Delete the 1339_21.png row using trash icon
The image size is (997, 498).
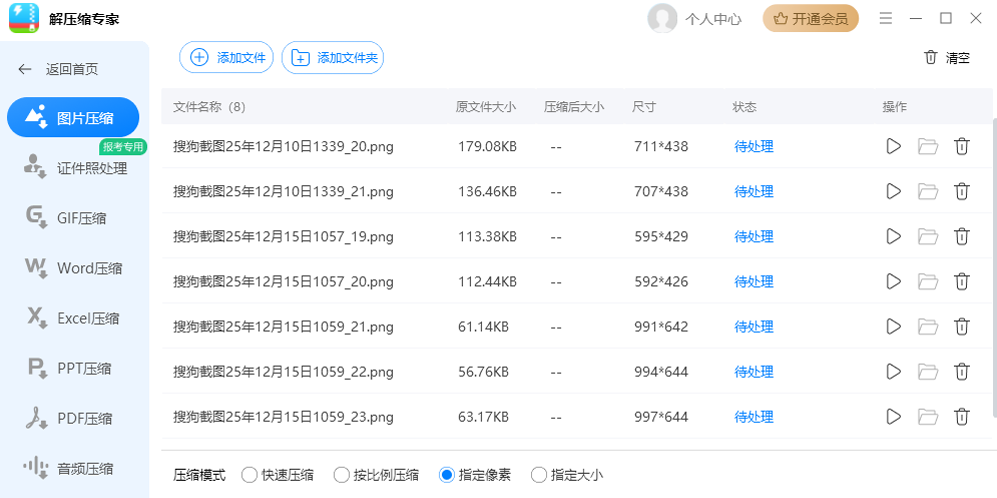tap(961, 192)
